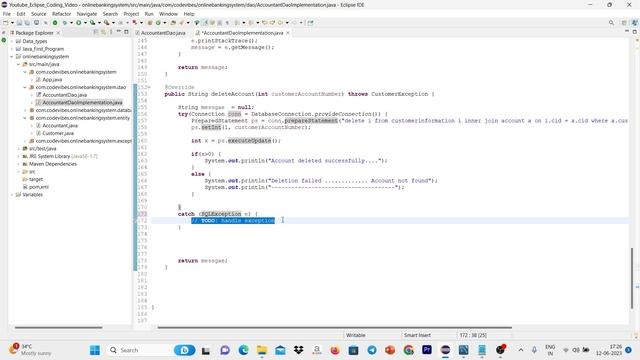Maximize the Package Explorer view
The width and height of the screenshot is (640, 360).
[126, 32]
